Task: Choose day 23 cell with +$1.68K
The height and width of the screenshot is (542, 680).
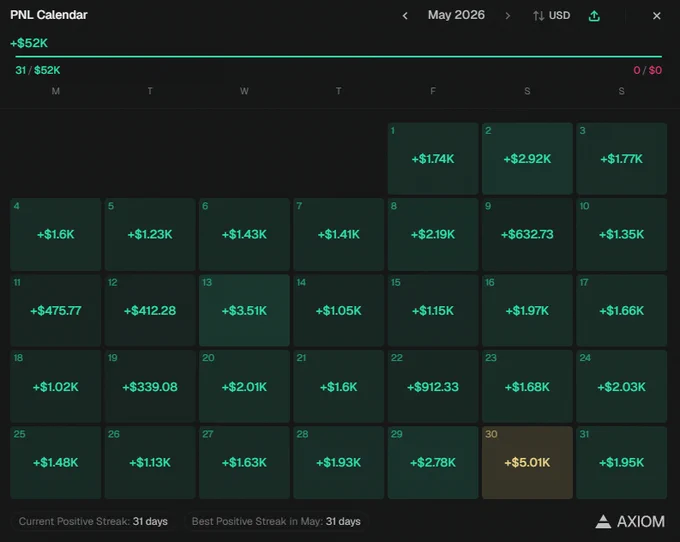Action: coord(527,386)
